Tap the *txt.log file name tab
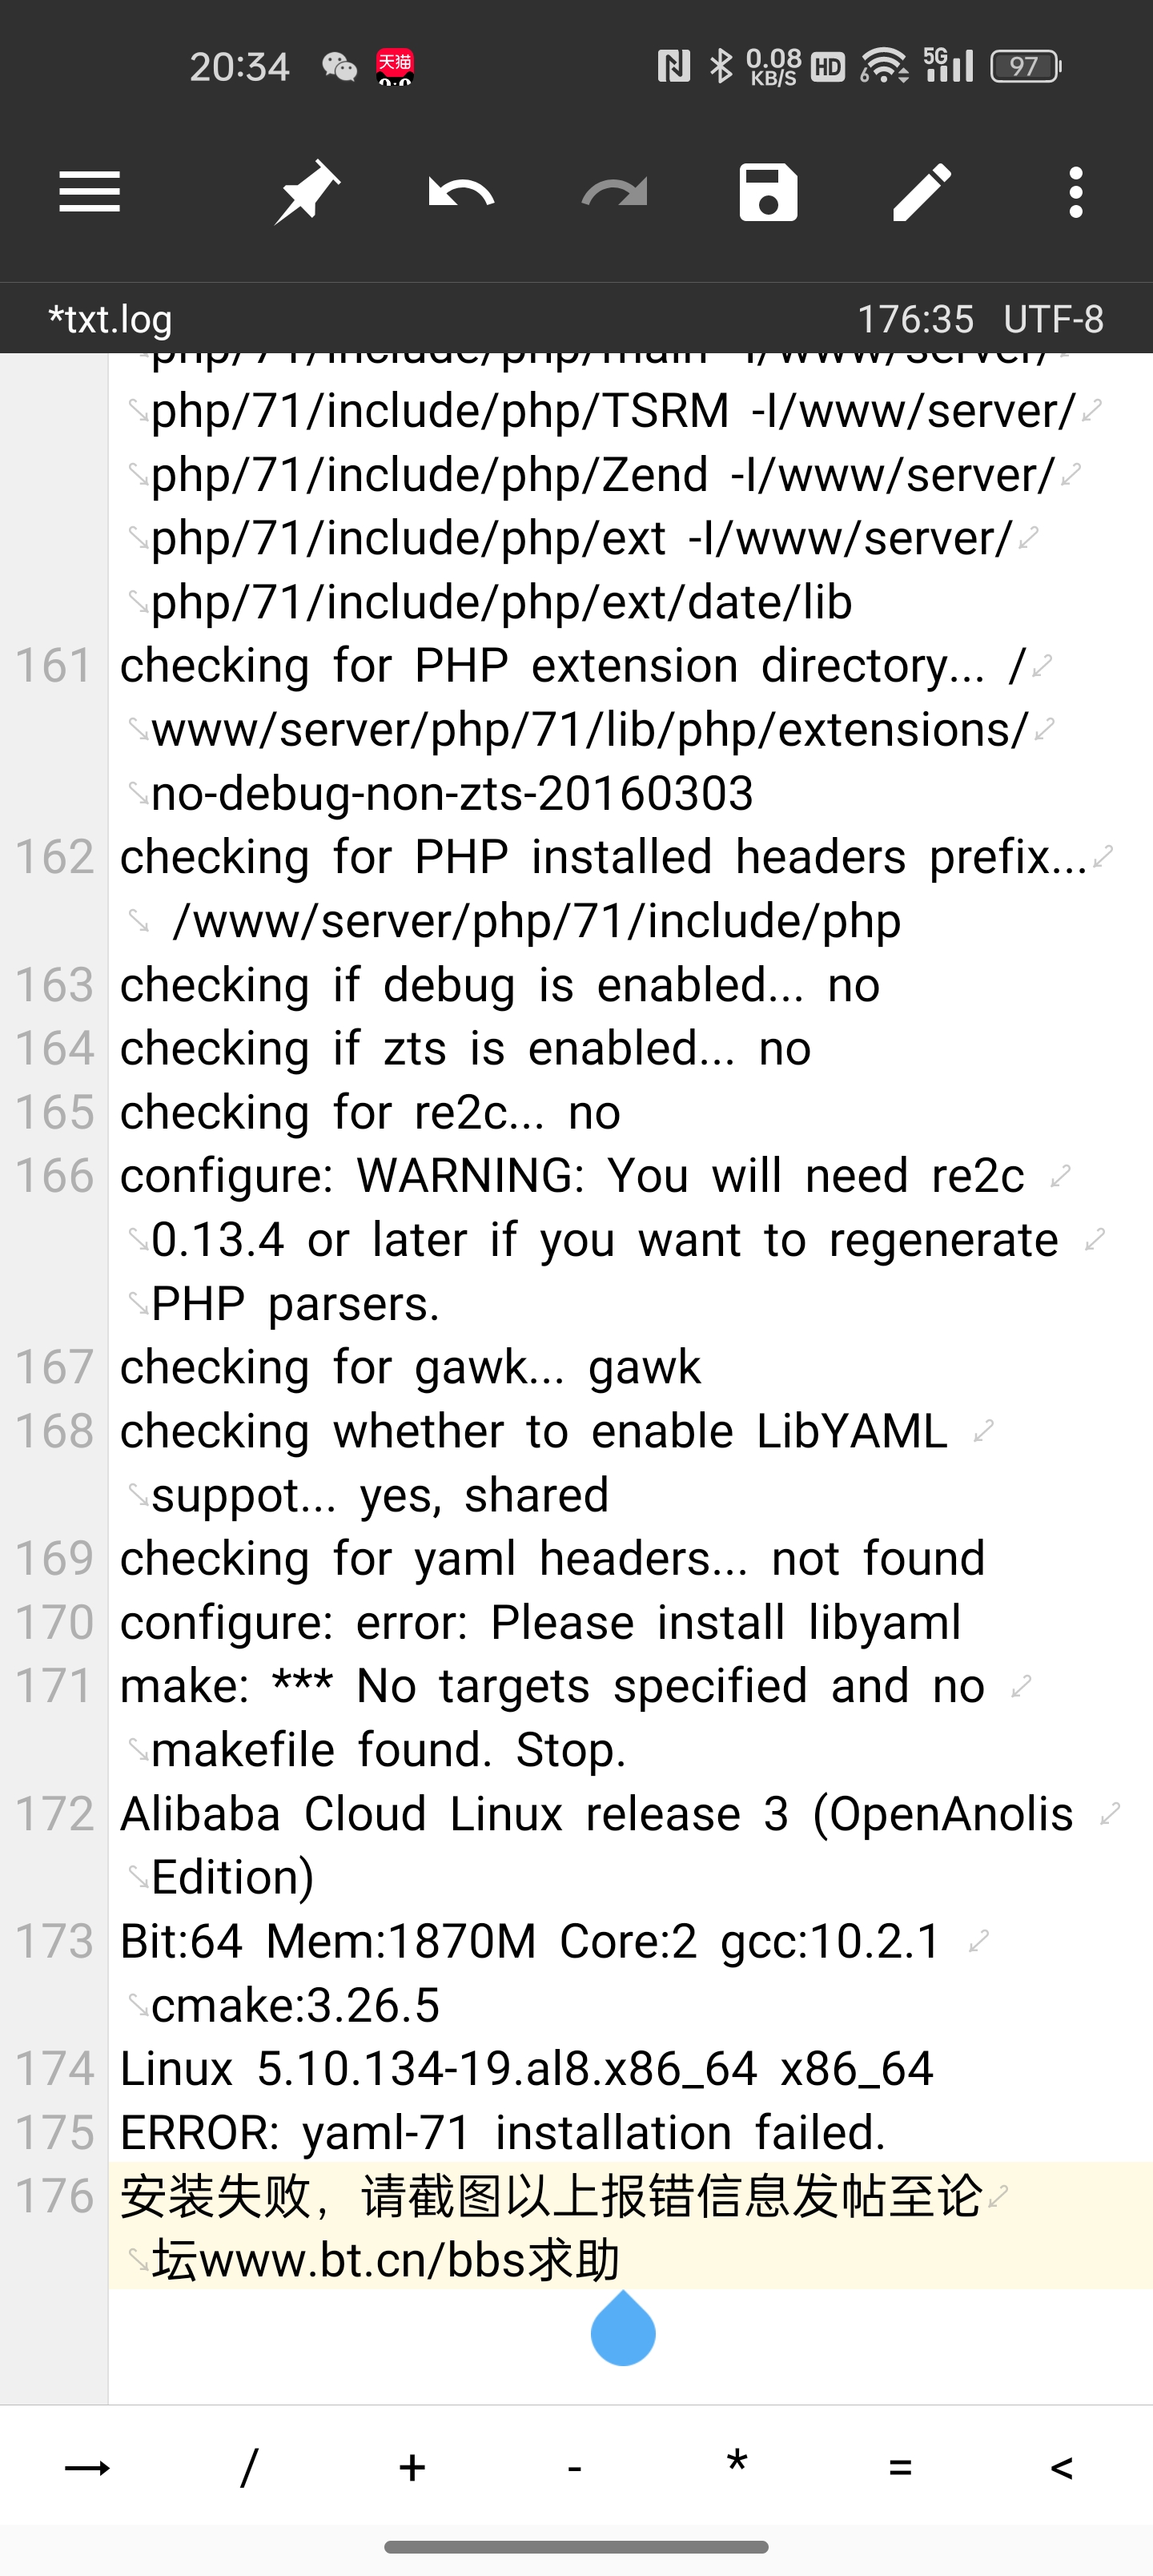Image resolution: width=1153 pixels, height=2576 pixels. [110, 320]
